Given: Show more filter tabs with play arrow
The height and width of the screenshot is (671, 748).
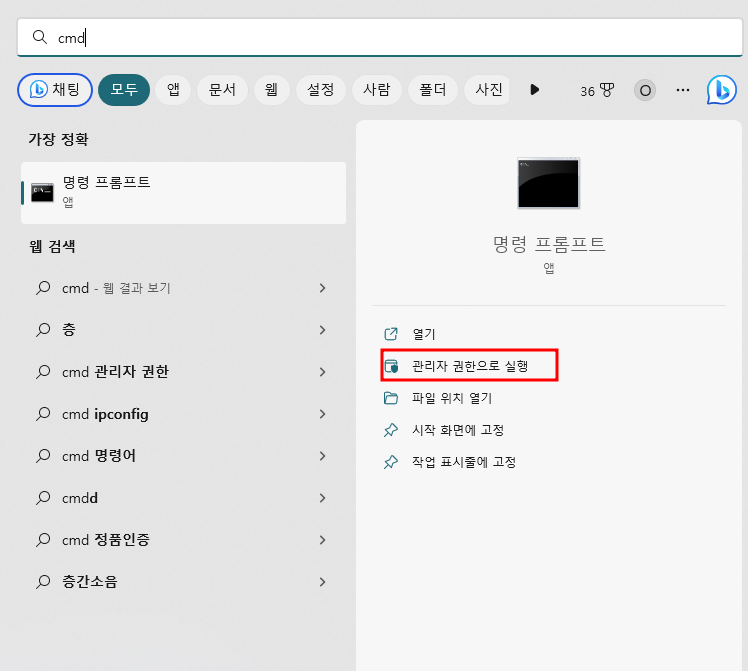Looking at the screenshot, I should pos(535,90).
